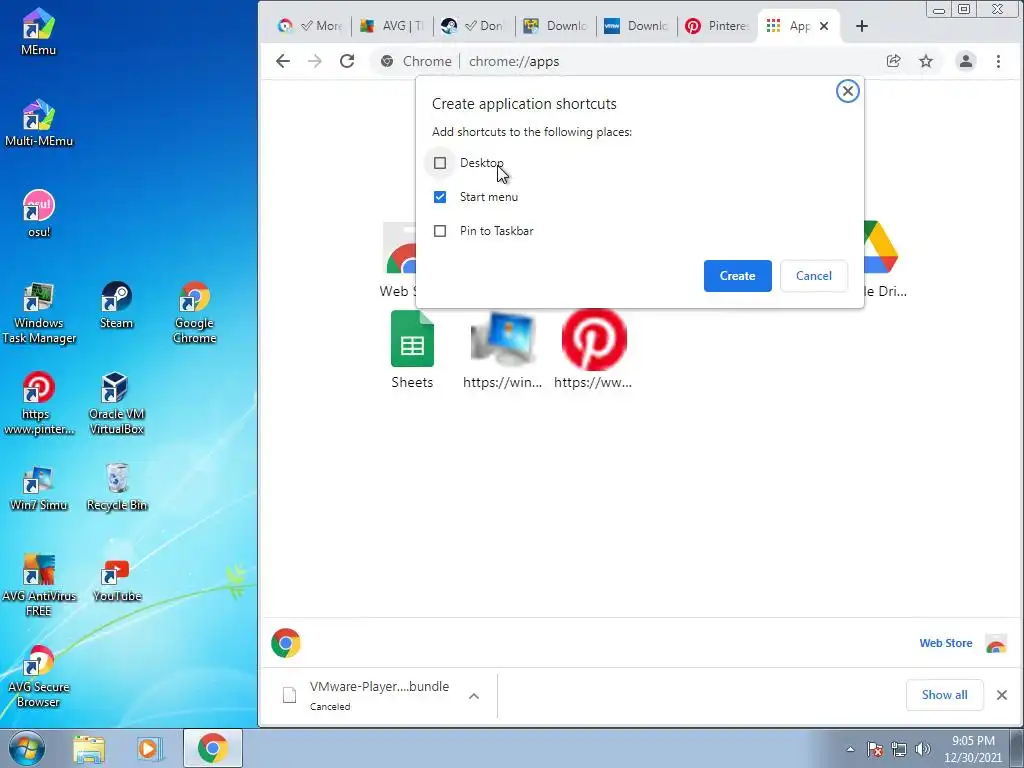Close the downloads bar
Screen dimensions: 1024x768
[1002, 695]
